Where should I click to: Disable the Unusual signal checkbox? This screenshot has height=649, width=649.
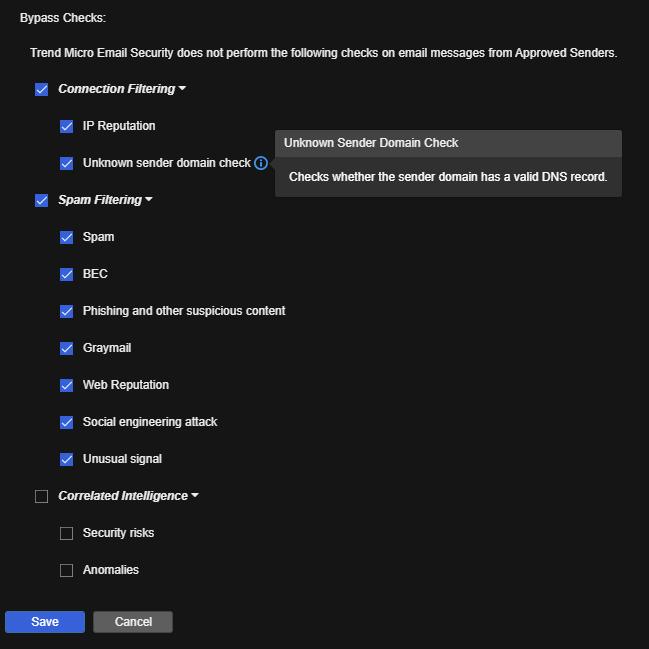pos(67,460)
